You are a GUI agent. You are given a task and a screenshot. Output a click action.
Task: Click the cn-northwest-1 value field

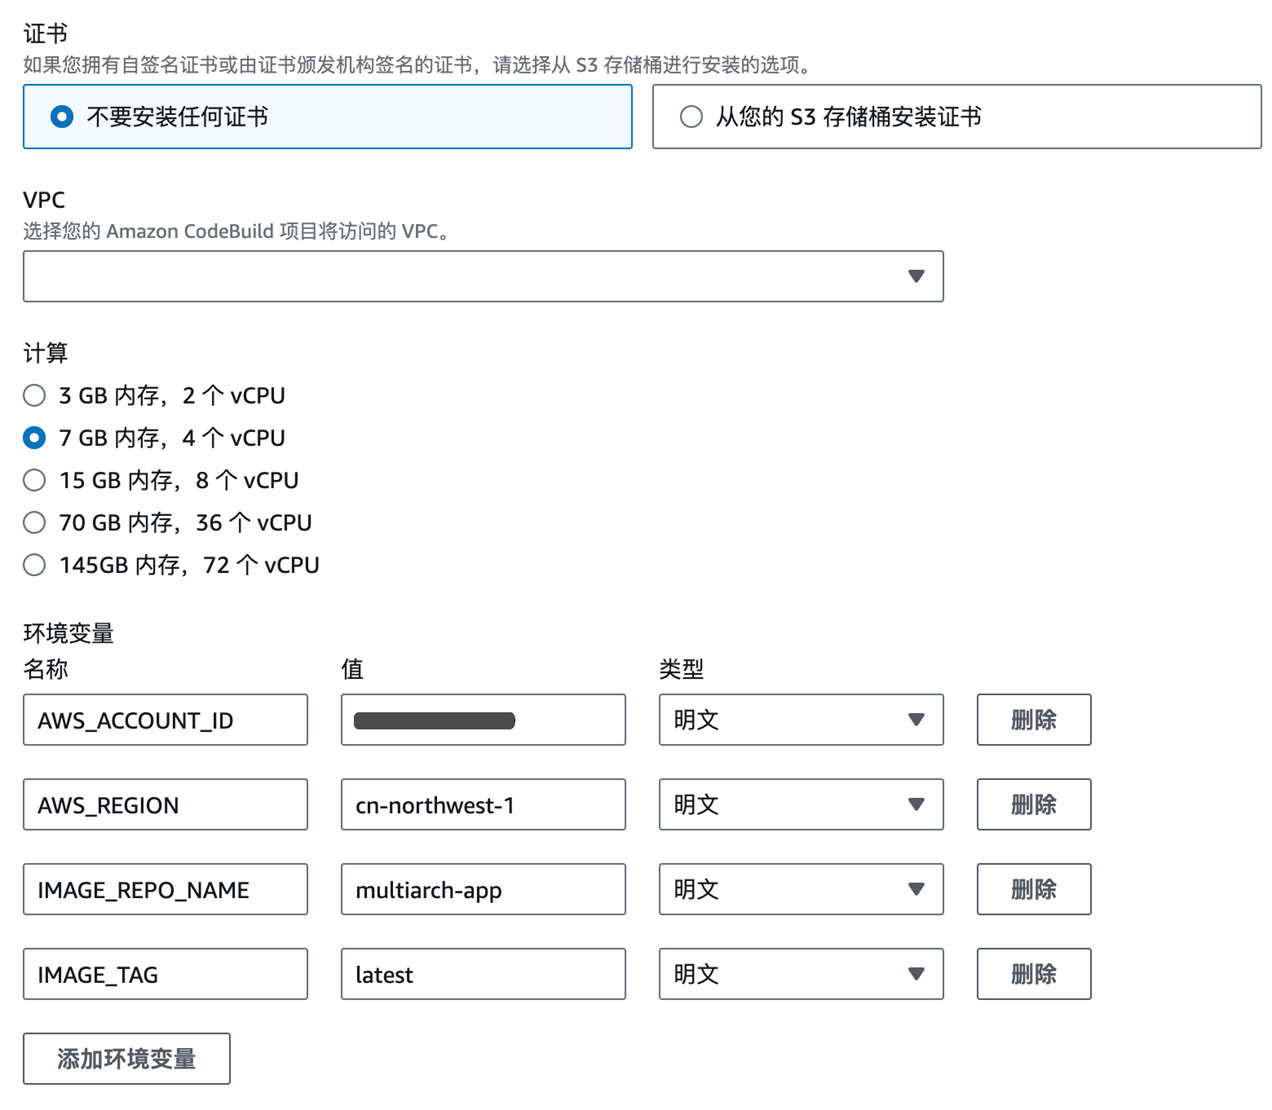[x=483, y=805]
